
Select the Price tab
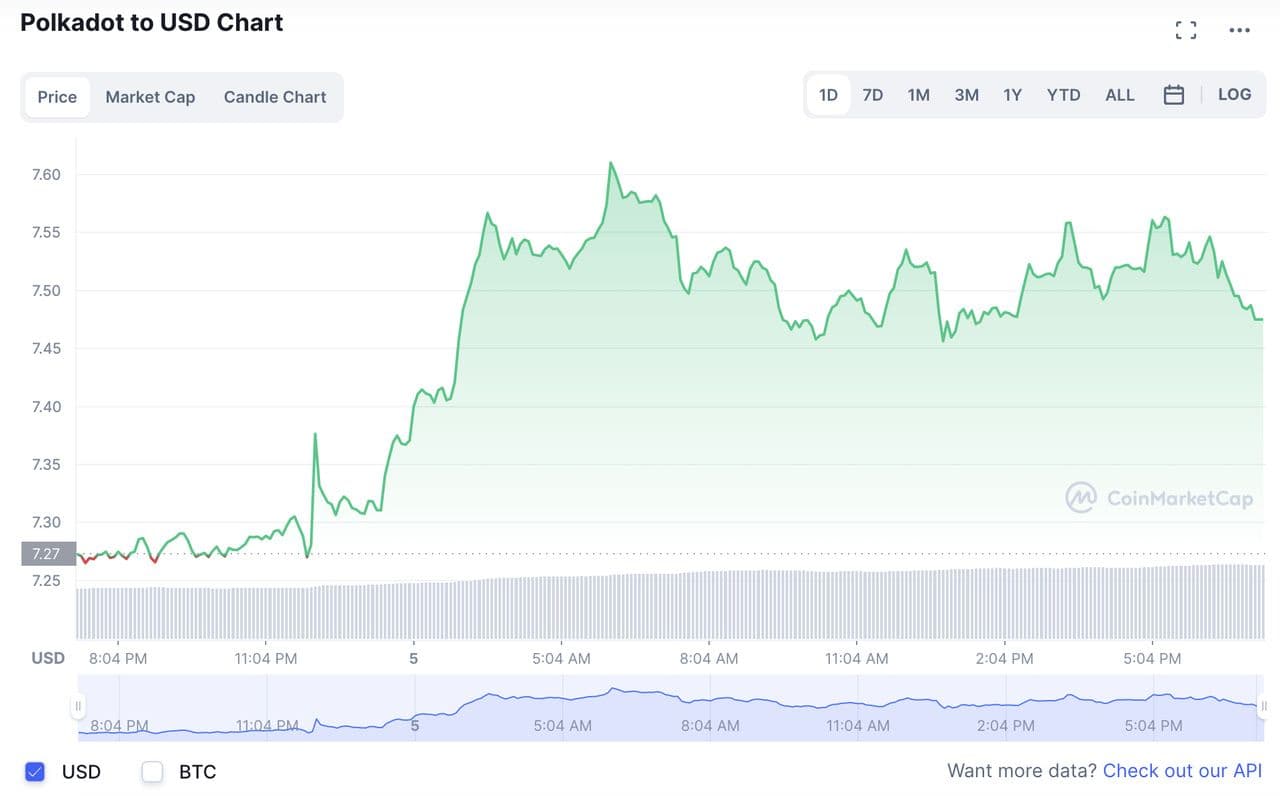tap(57, 97)
